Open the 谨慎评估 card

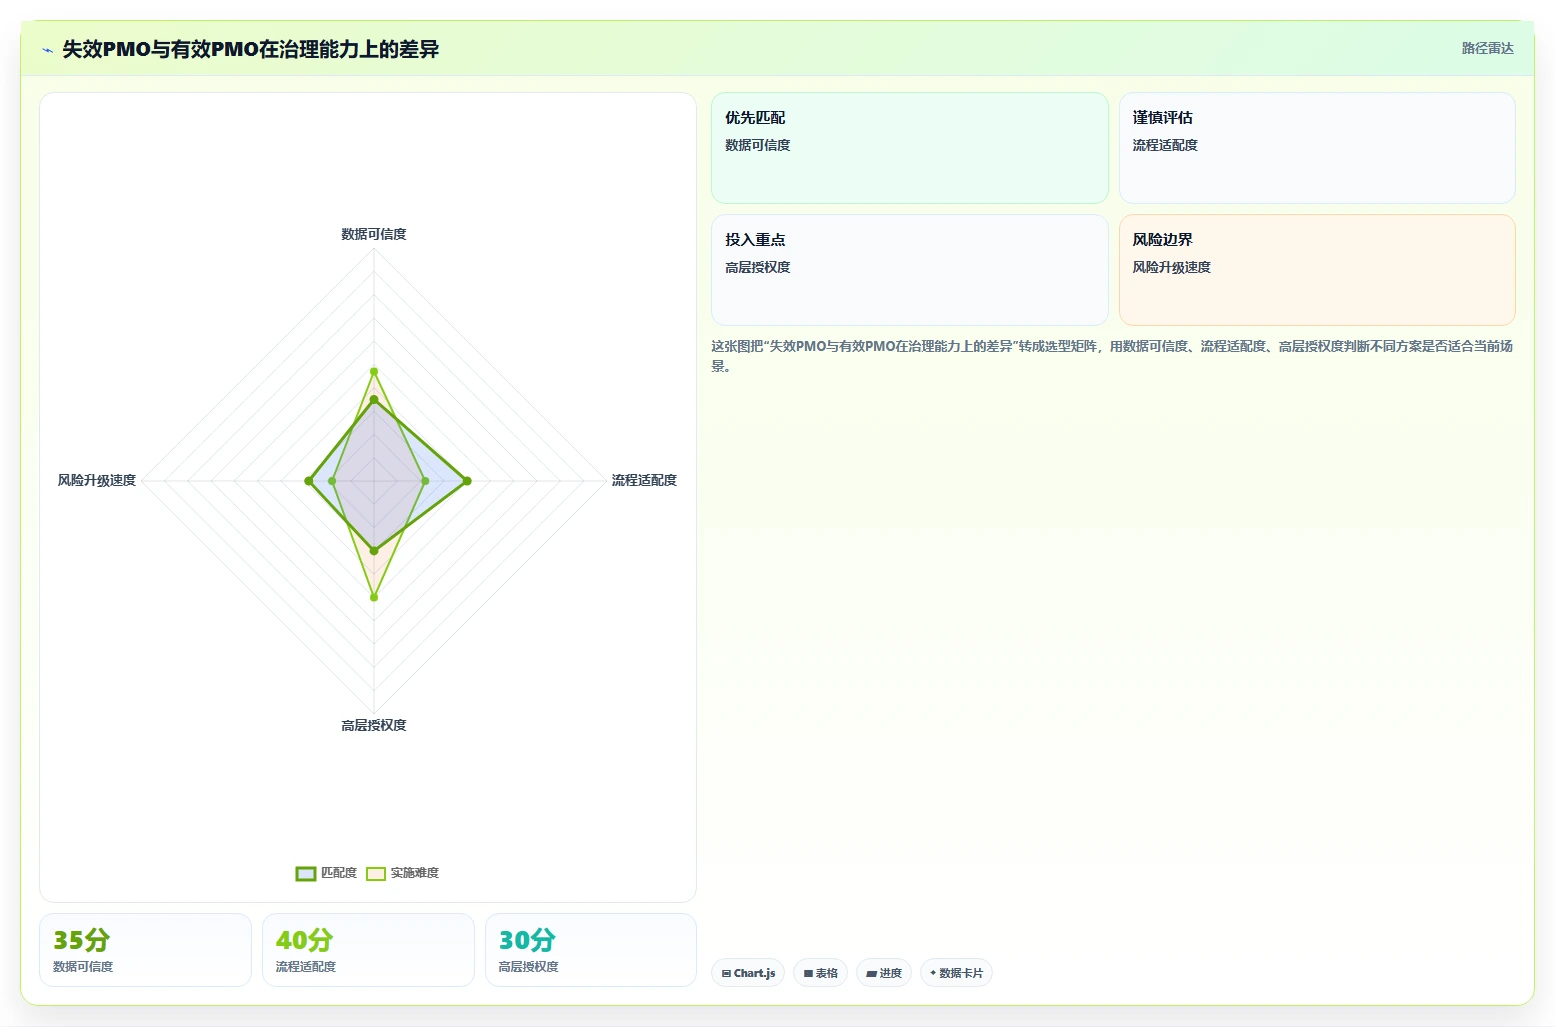[1317, 148]
